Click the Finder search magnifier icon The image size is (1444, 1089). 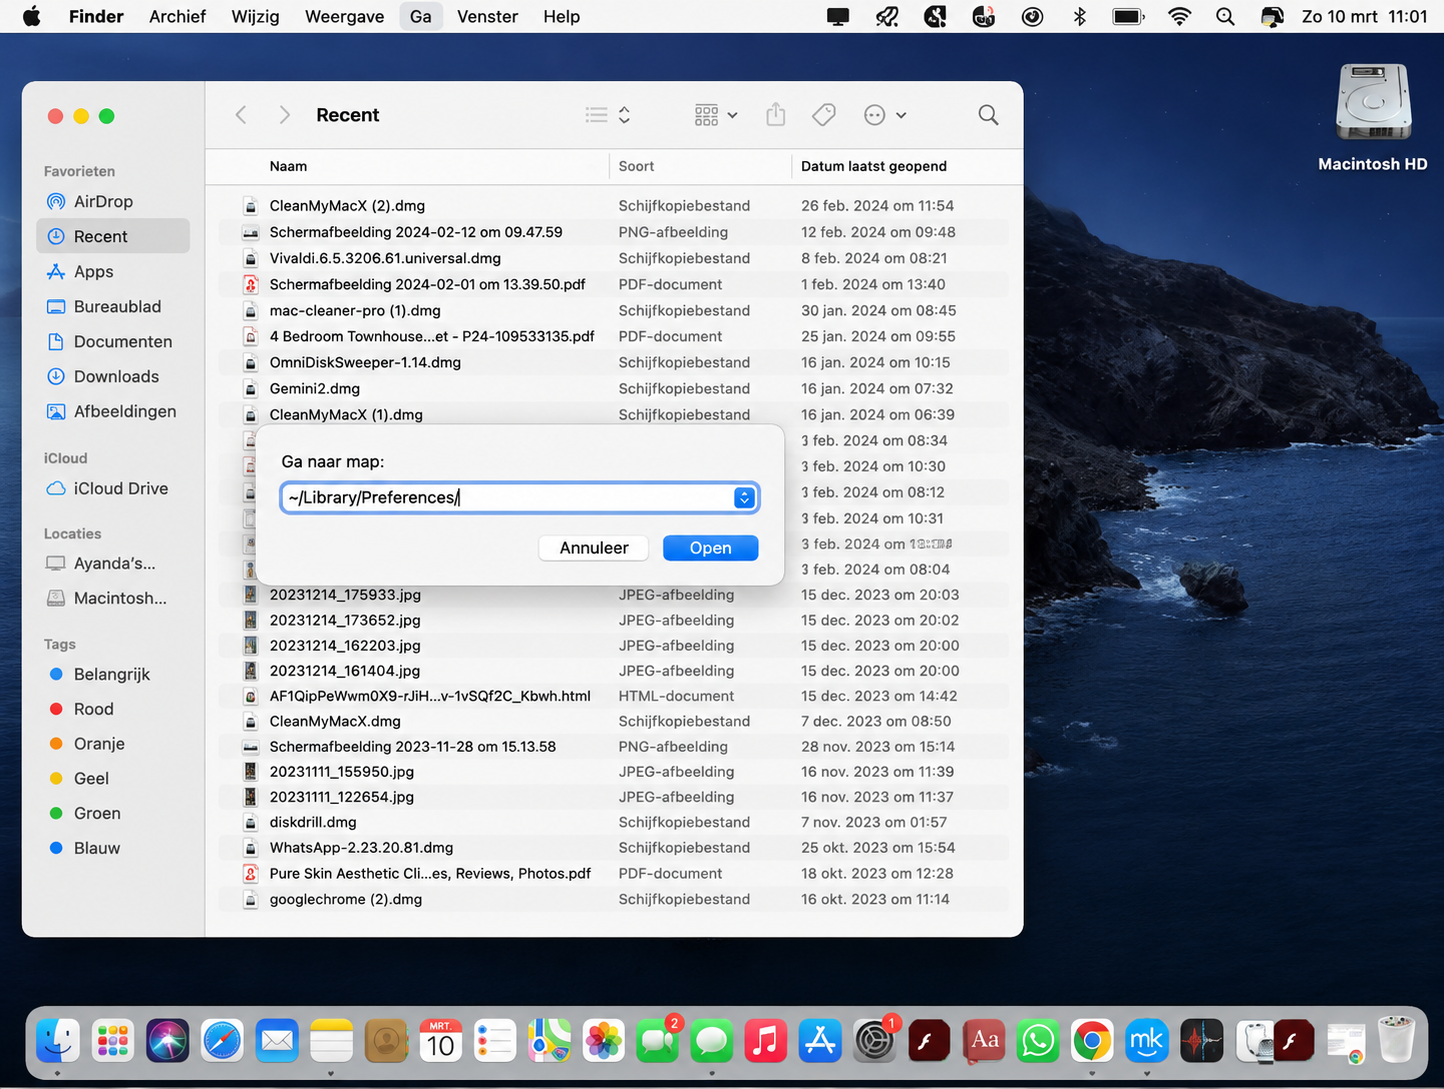click(x=988, y=115)
